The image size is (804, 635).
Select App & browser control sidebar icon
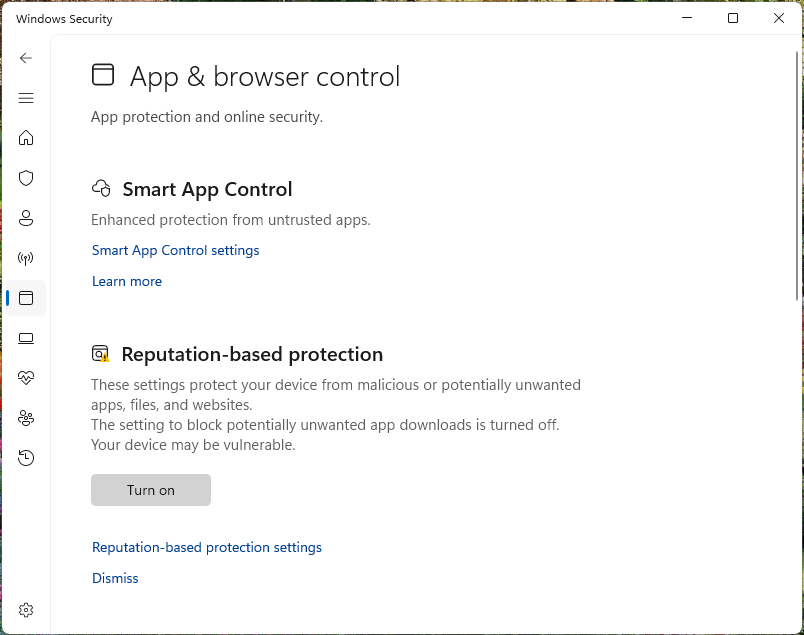(x=26, y=298)
